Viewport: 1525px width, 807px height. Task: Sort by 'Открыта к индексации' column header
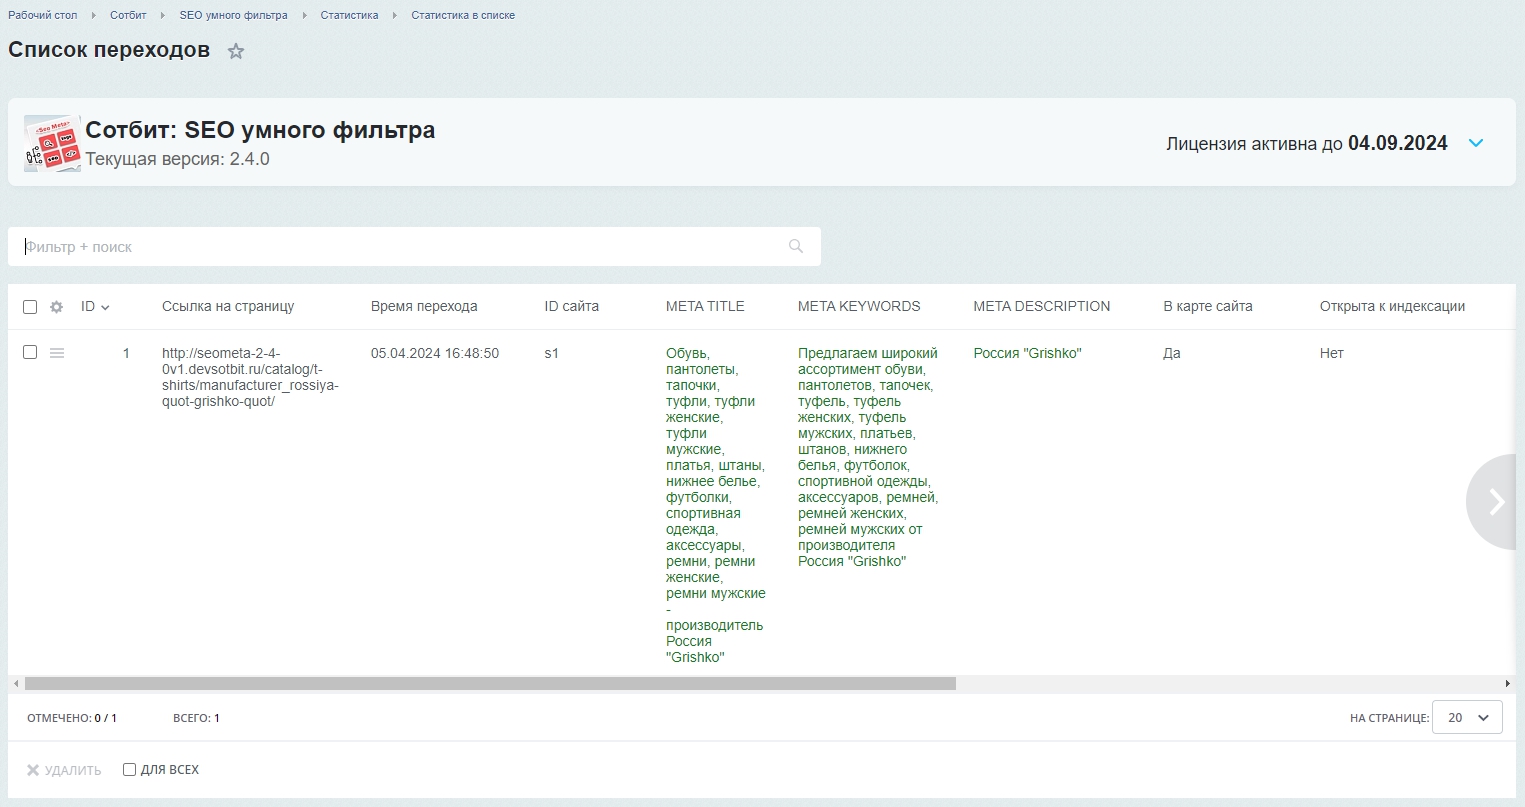[x=1392, y=307]
